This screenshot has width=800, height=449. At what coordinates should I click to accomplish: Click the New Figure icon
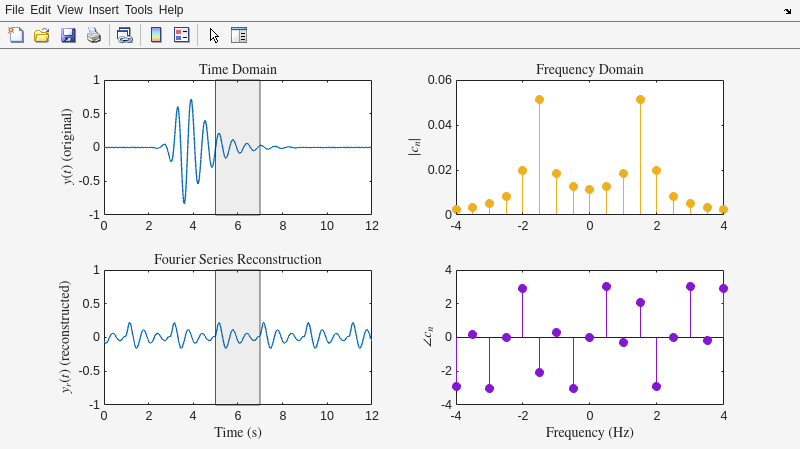tap(16, 35)
